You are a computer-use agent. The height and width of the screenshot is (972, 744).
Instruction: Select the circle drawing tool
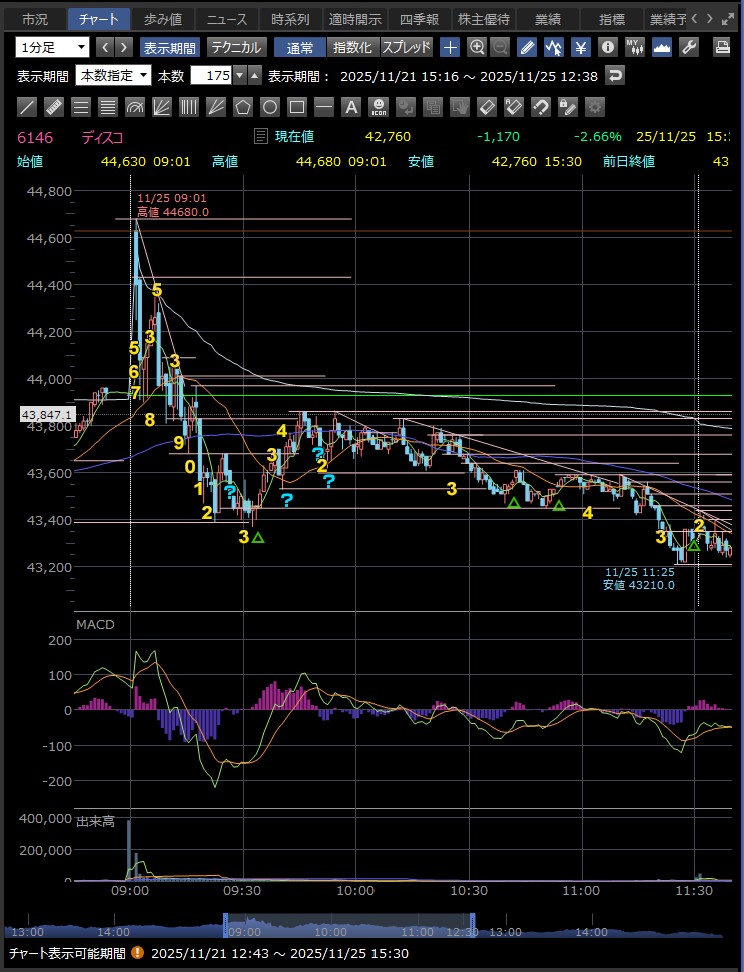coord(269,106)
